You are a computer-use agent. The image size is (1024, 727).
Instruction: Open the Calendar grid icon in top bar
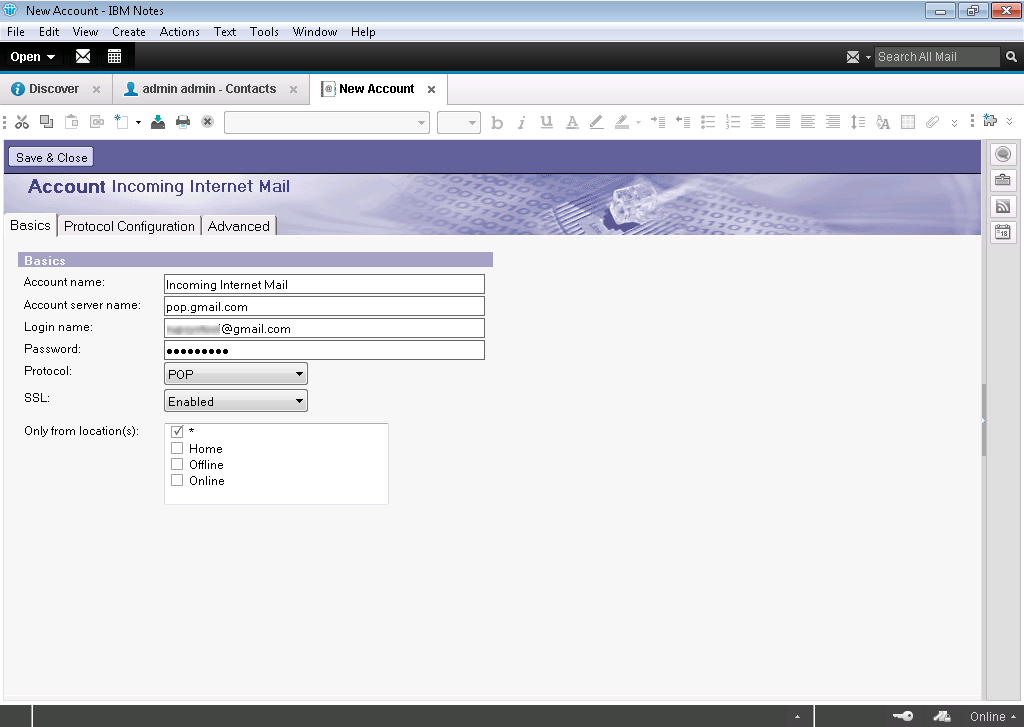coord(115,57)
